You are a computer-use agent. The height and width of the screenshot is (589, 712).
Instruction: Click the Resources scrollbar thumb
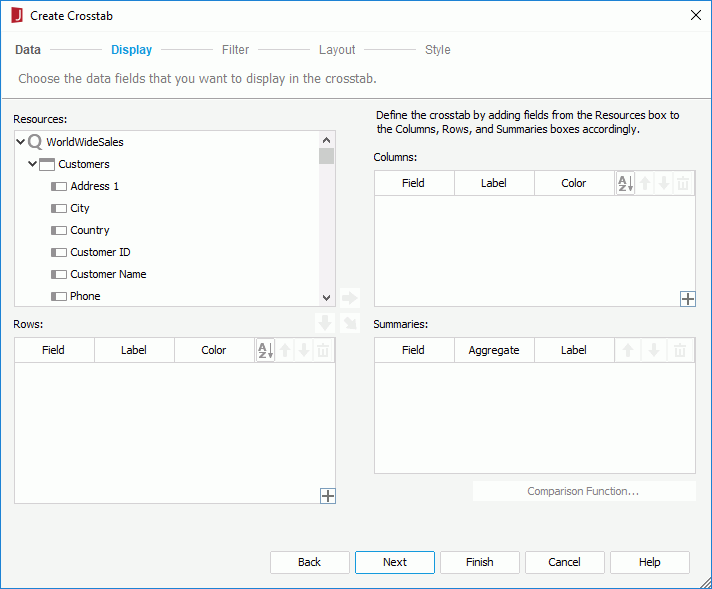[326, 156]
